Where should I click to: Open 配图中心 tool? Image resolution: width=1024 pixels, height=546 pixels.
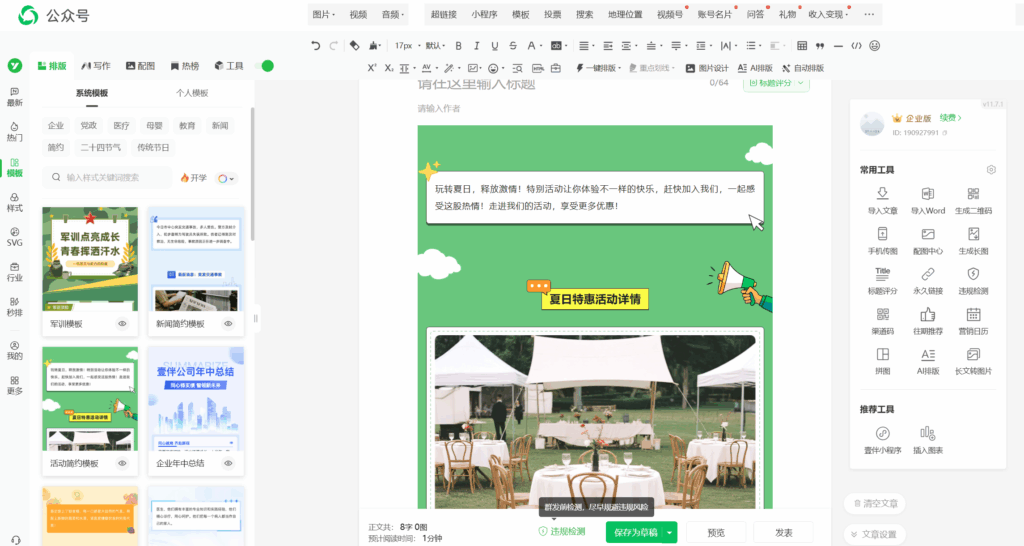coord(928,241)
